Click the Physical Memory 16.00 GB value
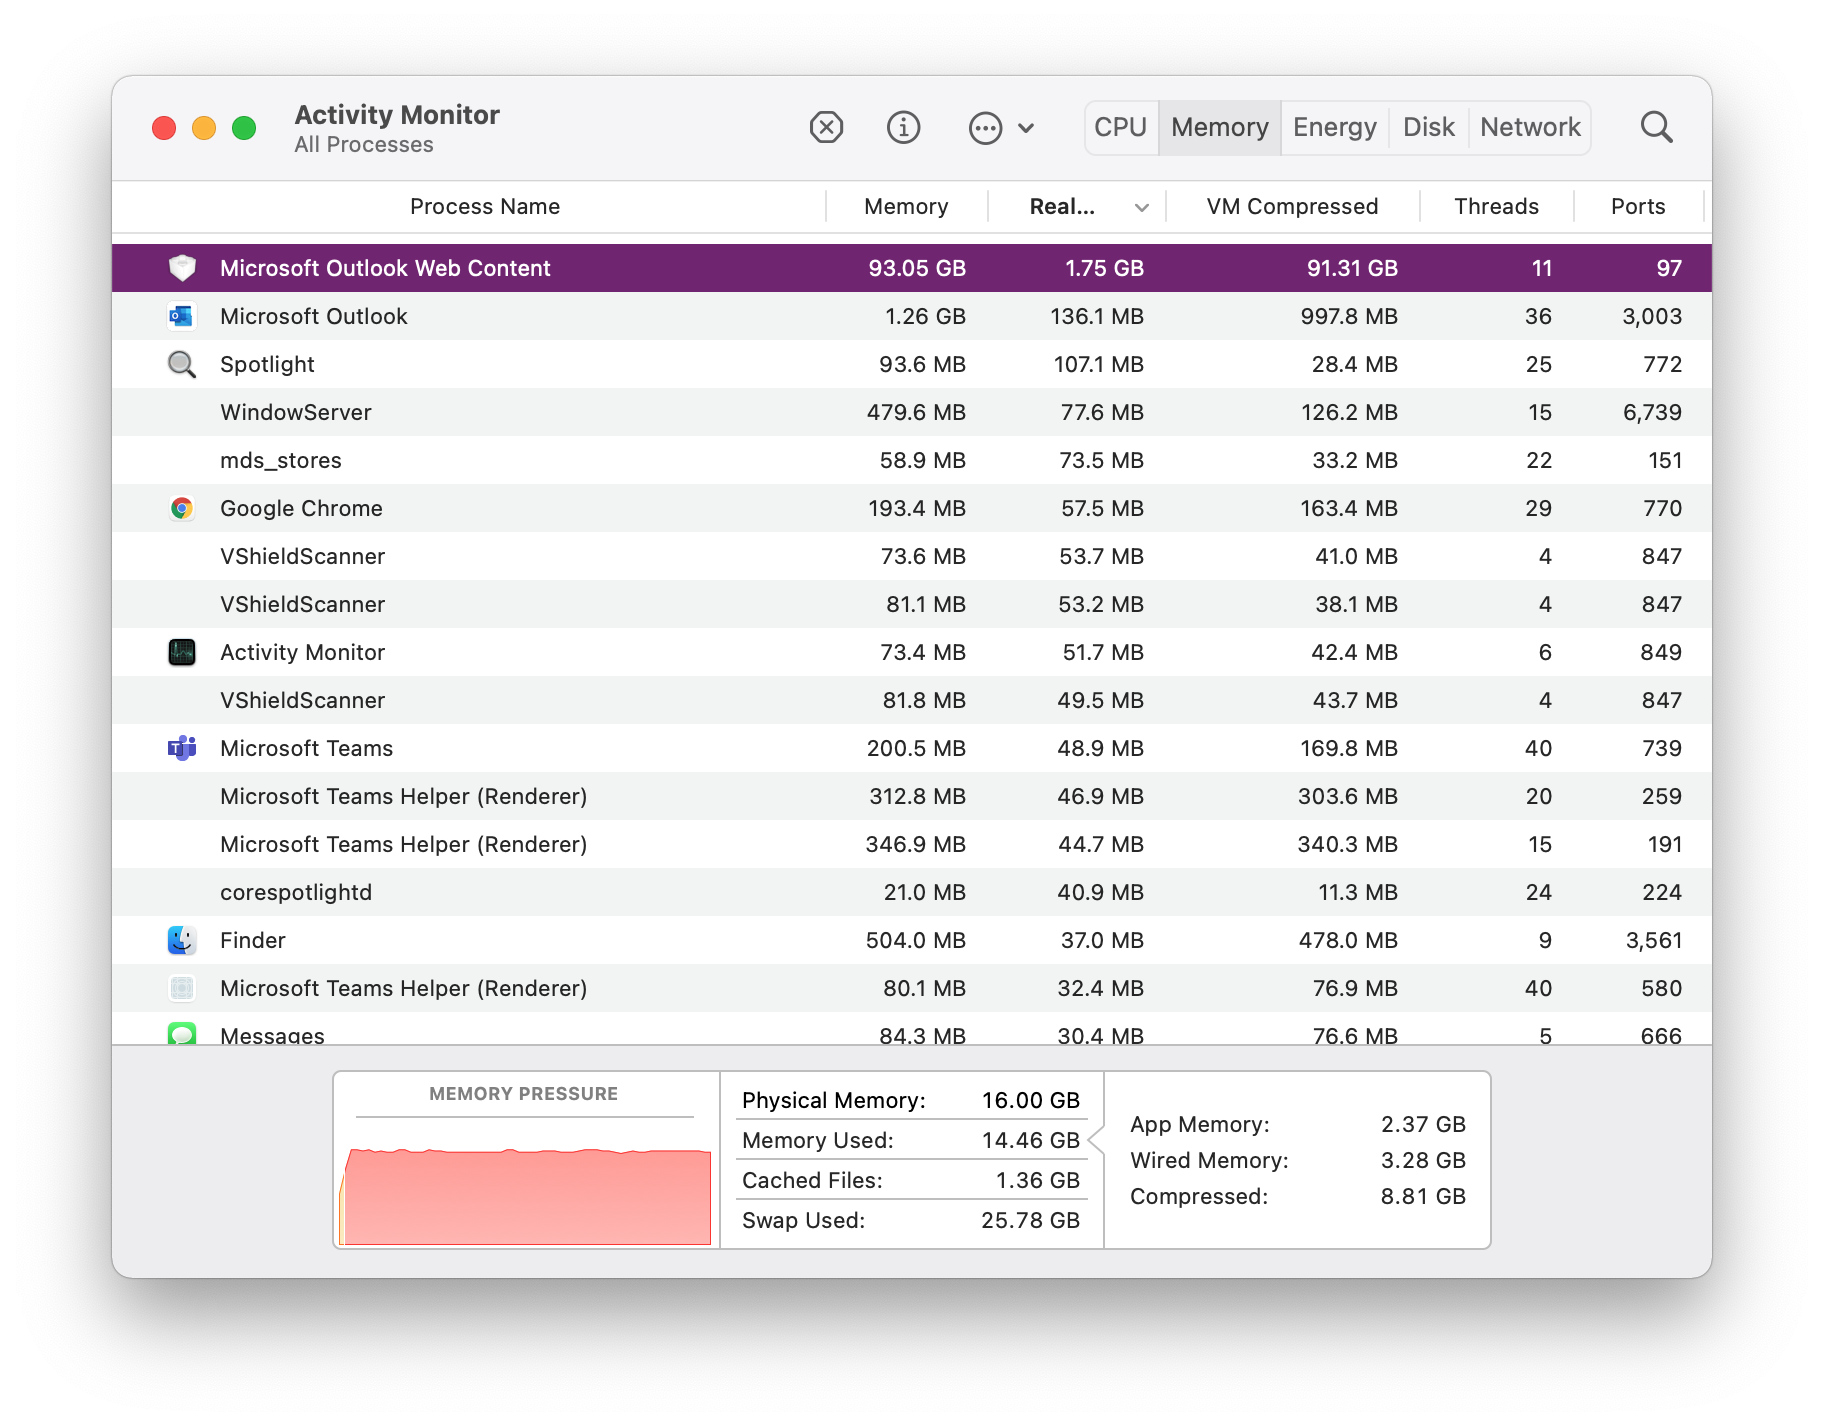Viewport: 1824px width, 1426px height. click(1030, 1100)
